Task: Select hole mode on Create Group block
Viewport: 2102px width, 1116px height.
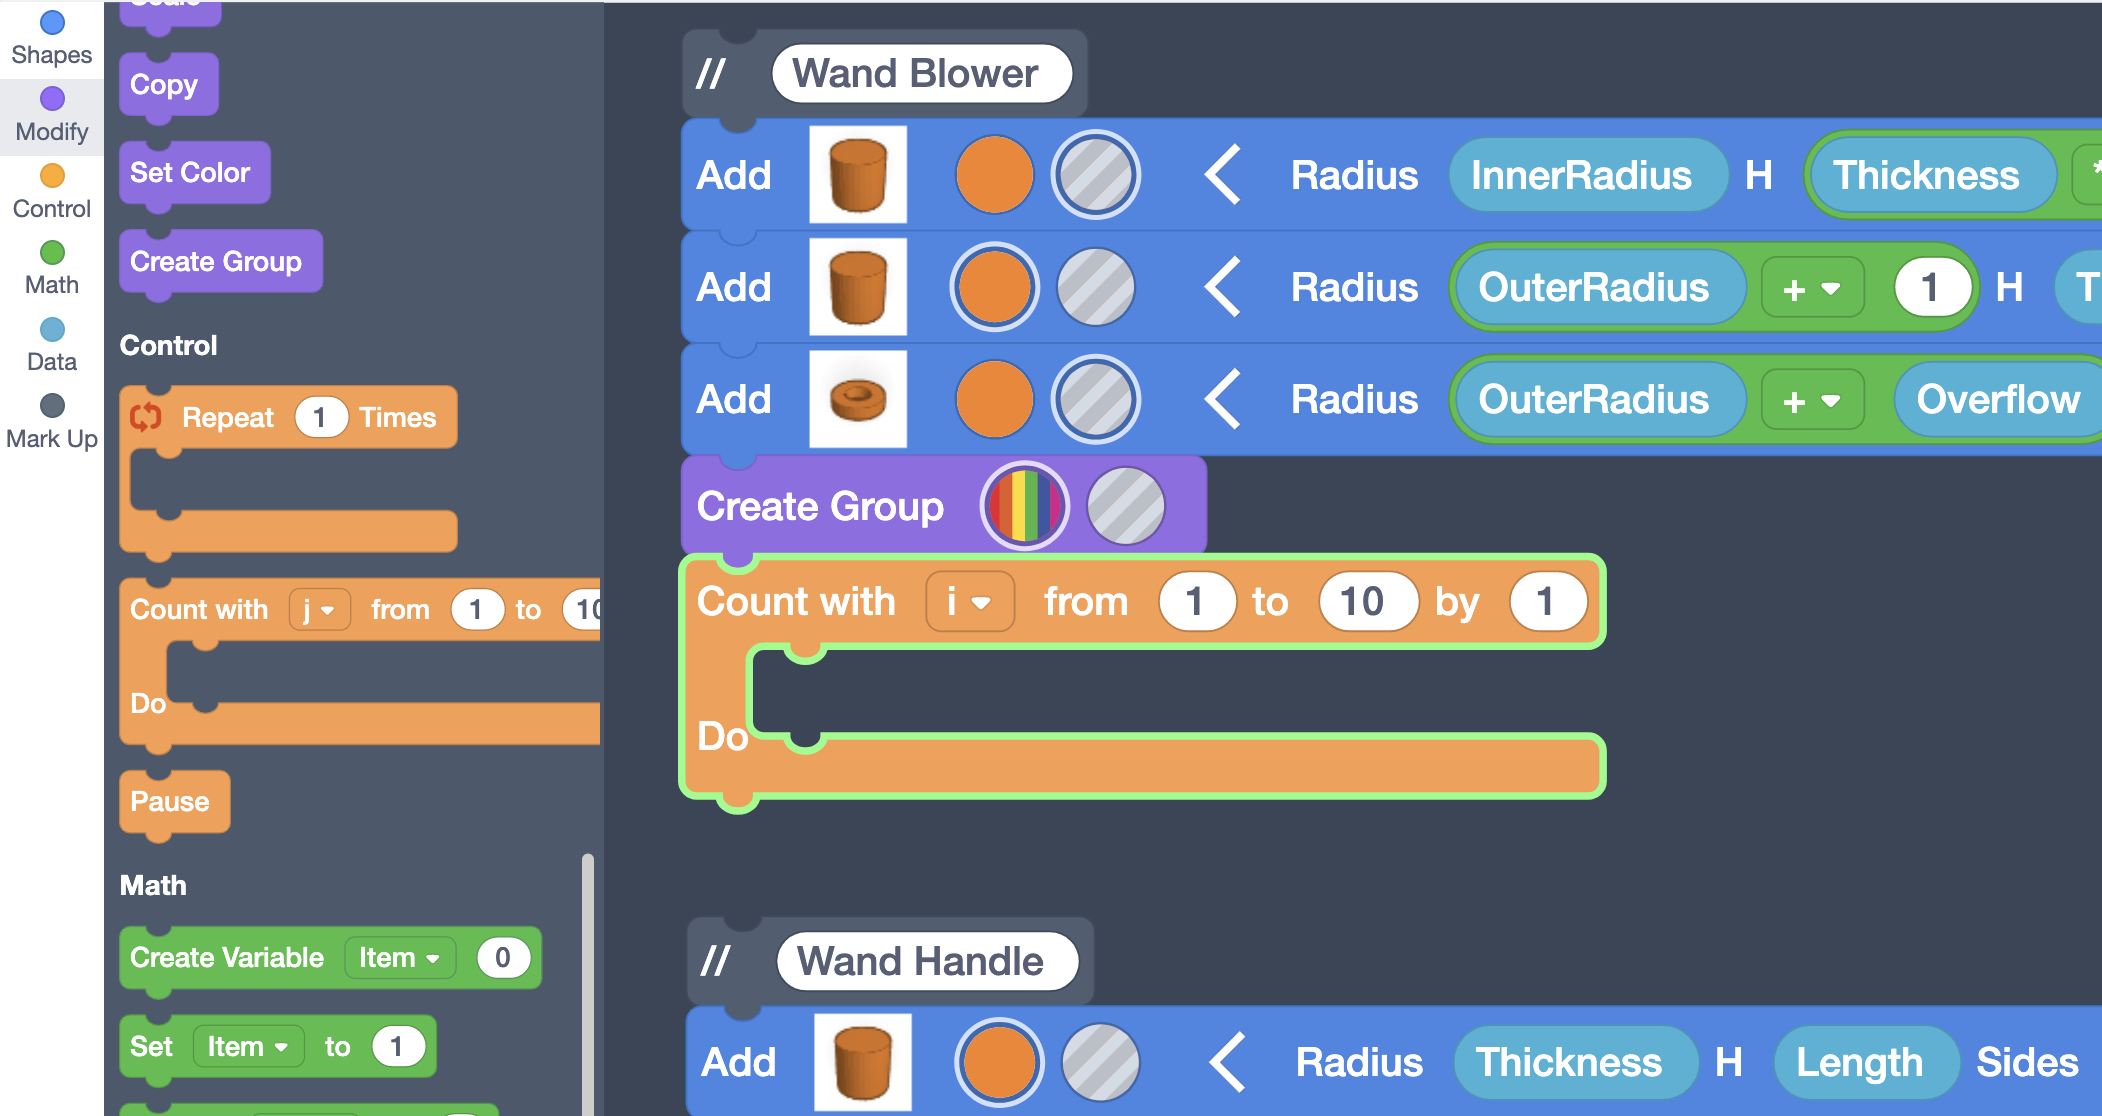Action: [x=1126, y=506]
